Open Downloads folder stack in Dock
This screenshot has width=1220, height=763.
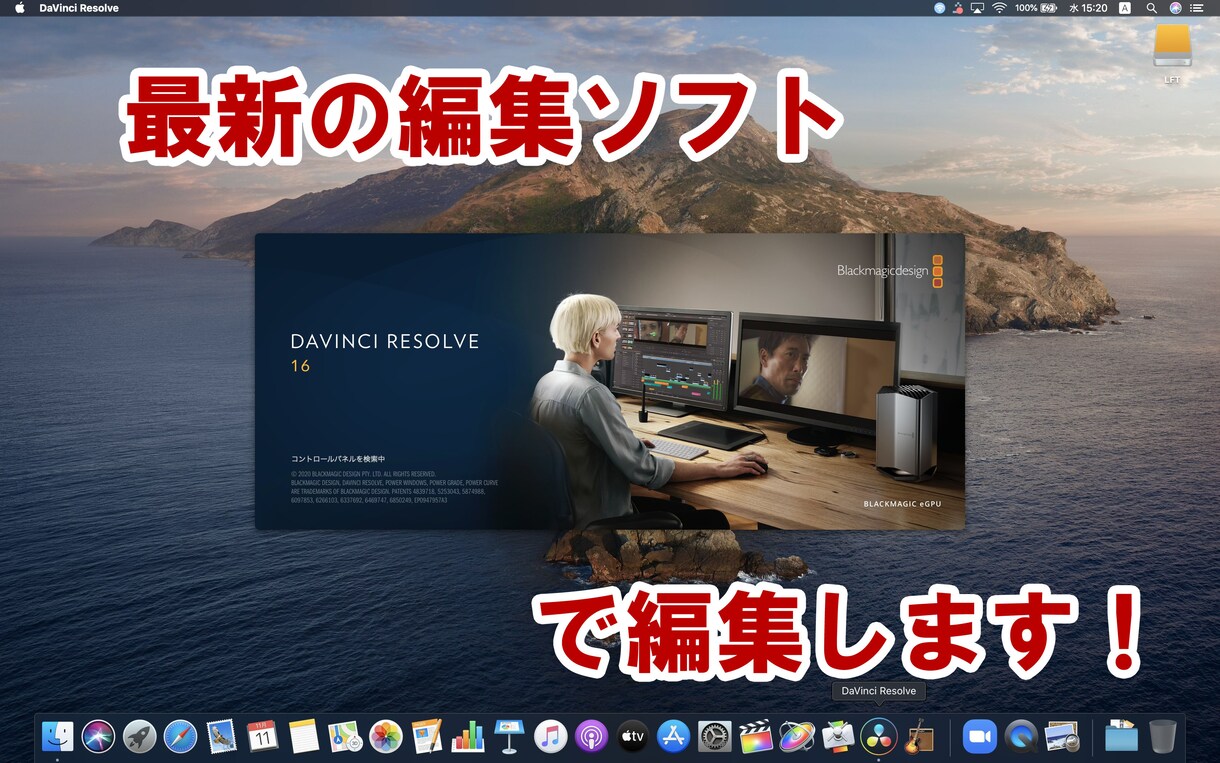[x=1122, y=737]
